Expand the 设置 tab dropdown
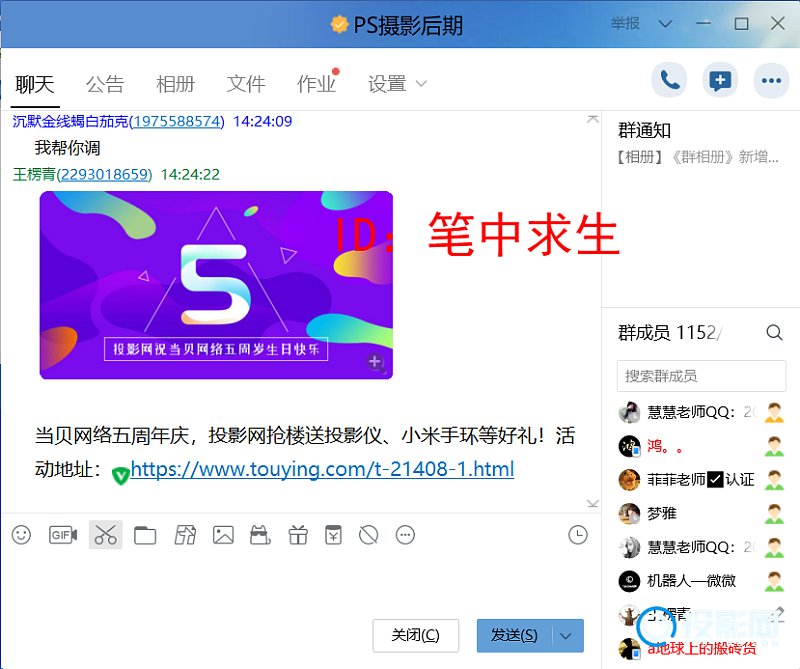 421,84
